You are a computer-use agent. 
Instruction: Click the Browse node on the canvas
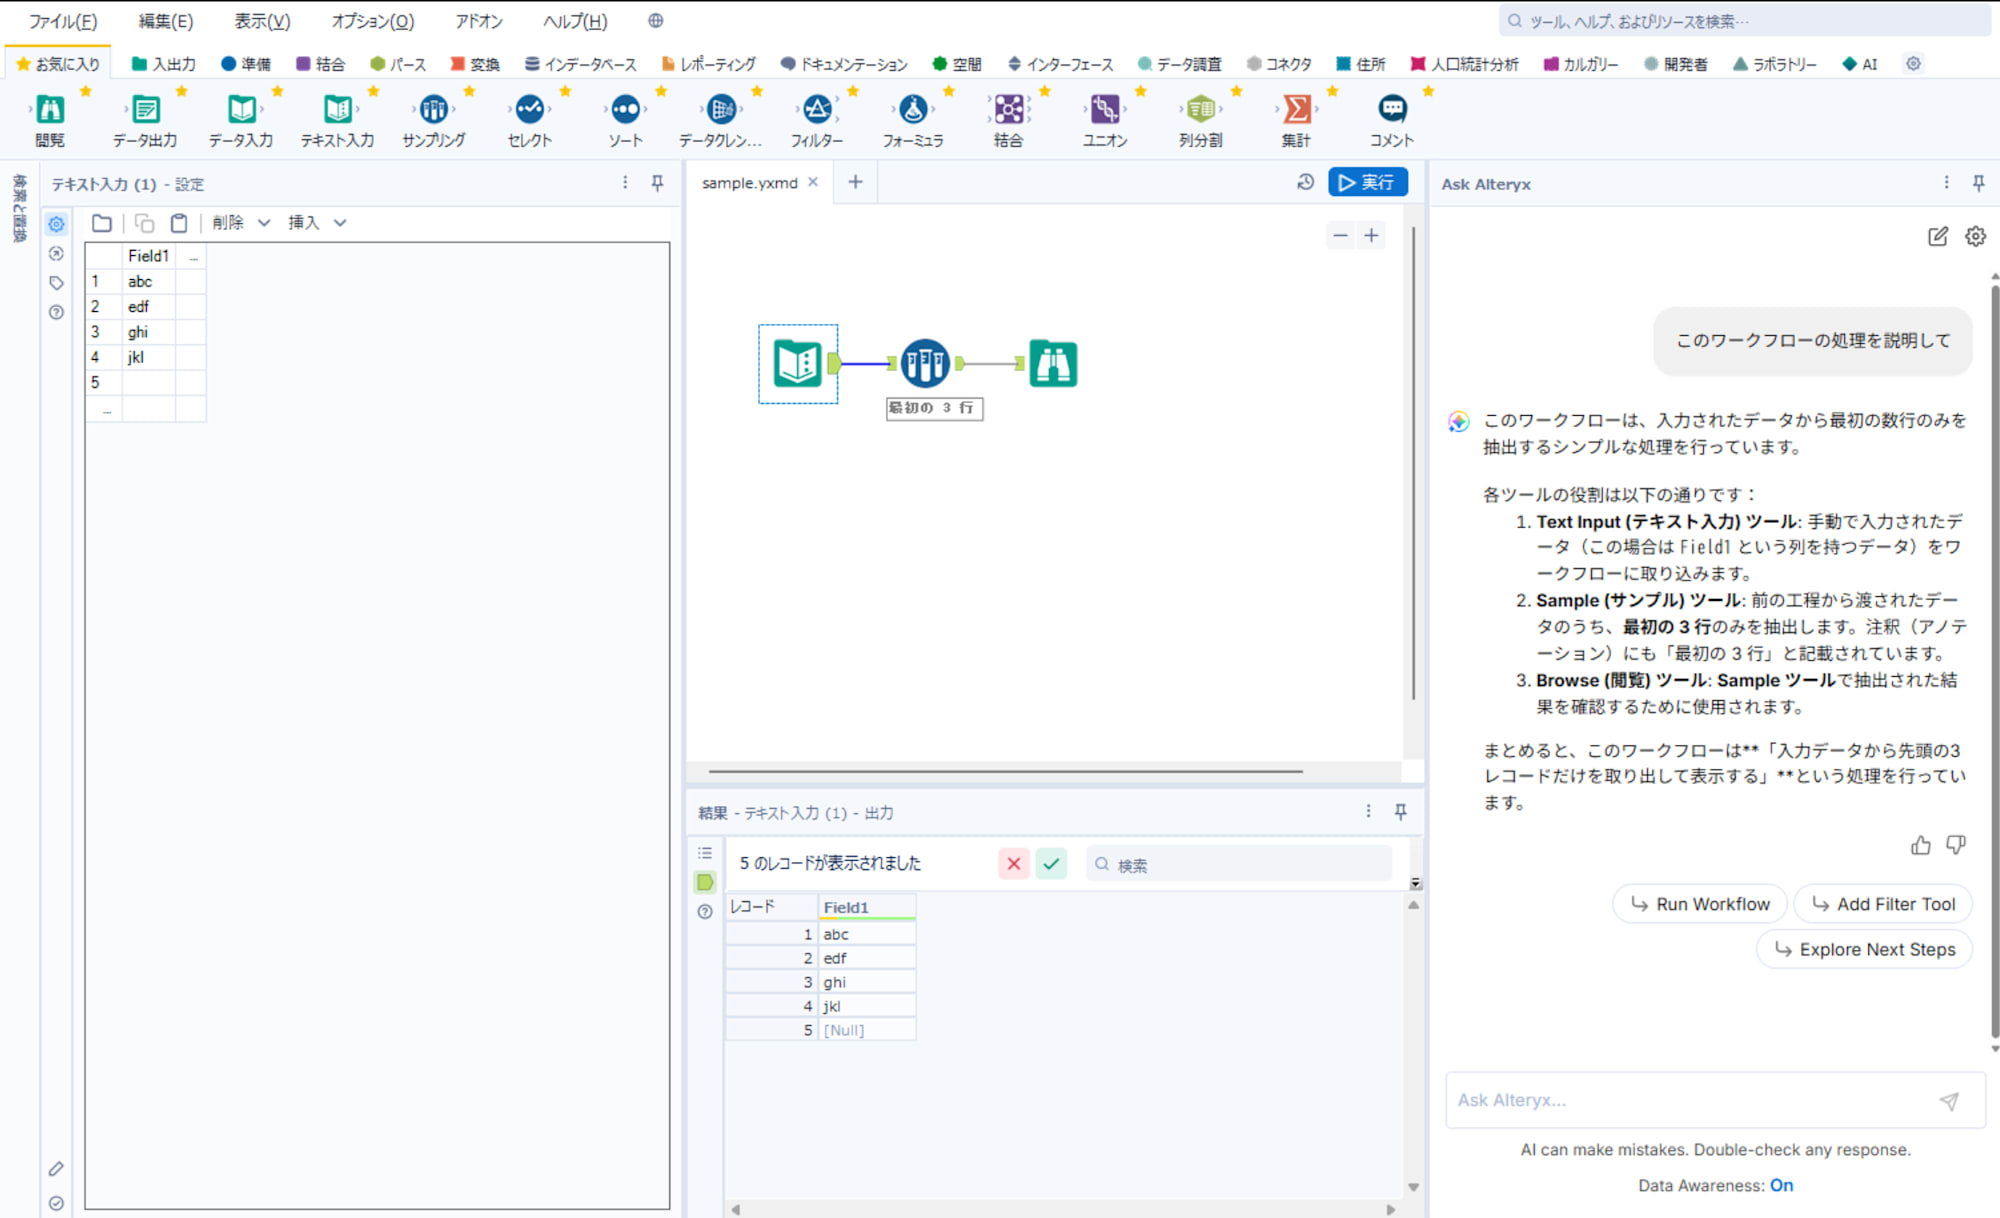tap(1053, 364)
